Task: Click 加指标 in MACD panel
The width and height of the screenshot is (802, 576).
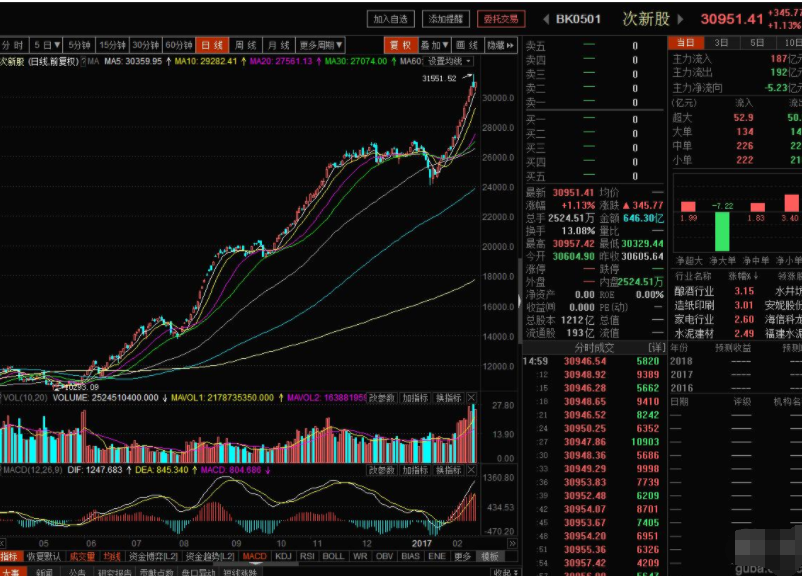Action: [415, 470]
